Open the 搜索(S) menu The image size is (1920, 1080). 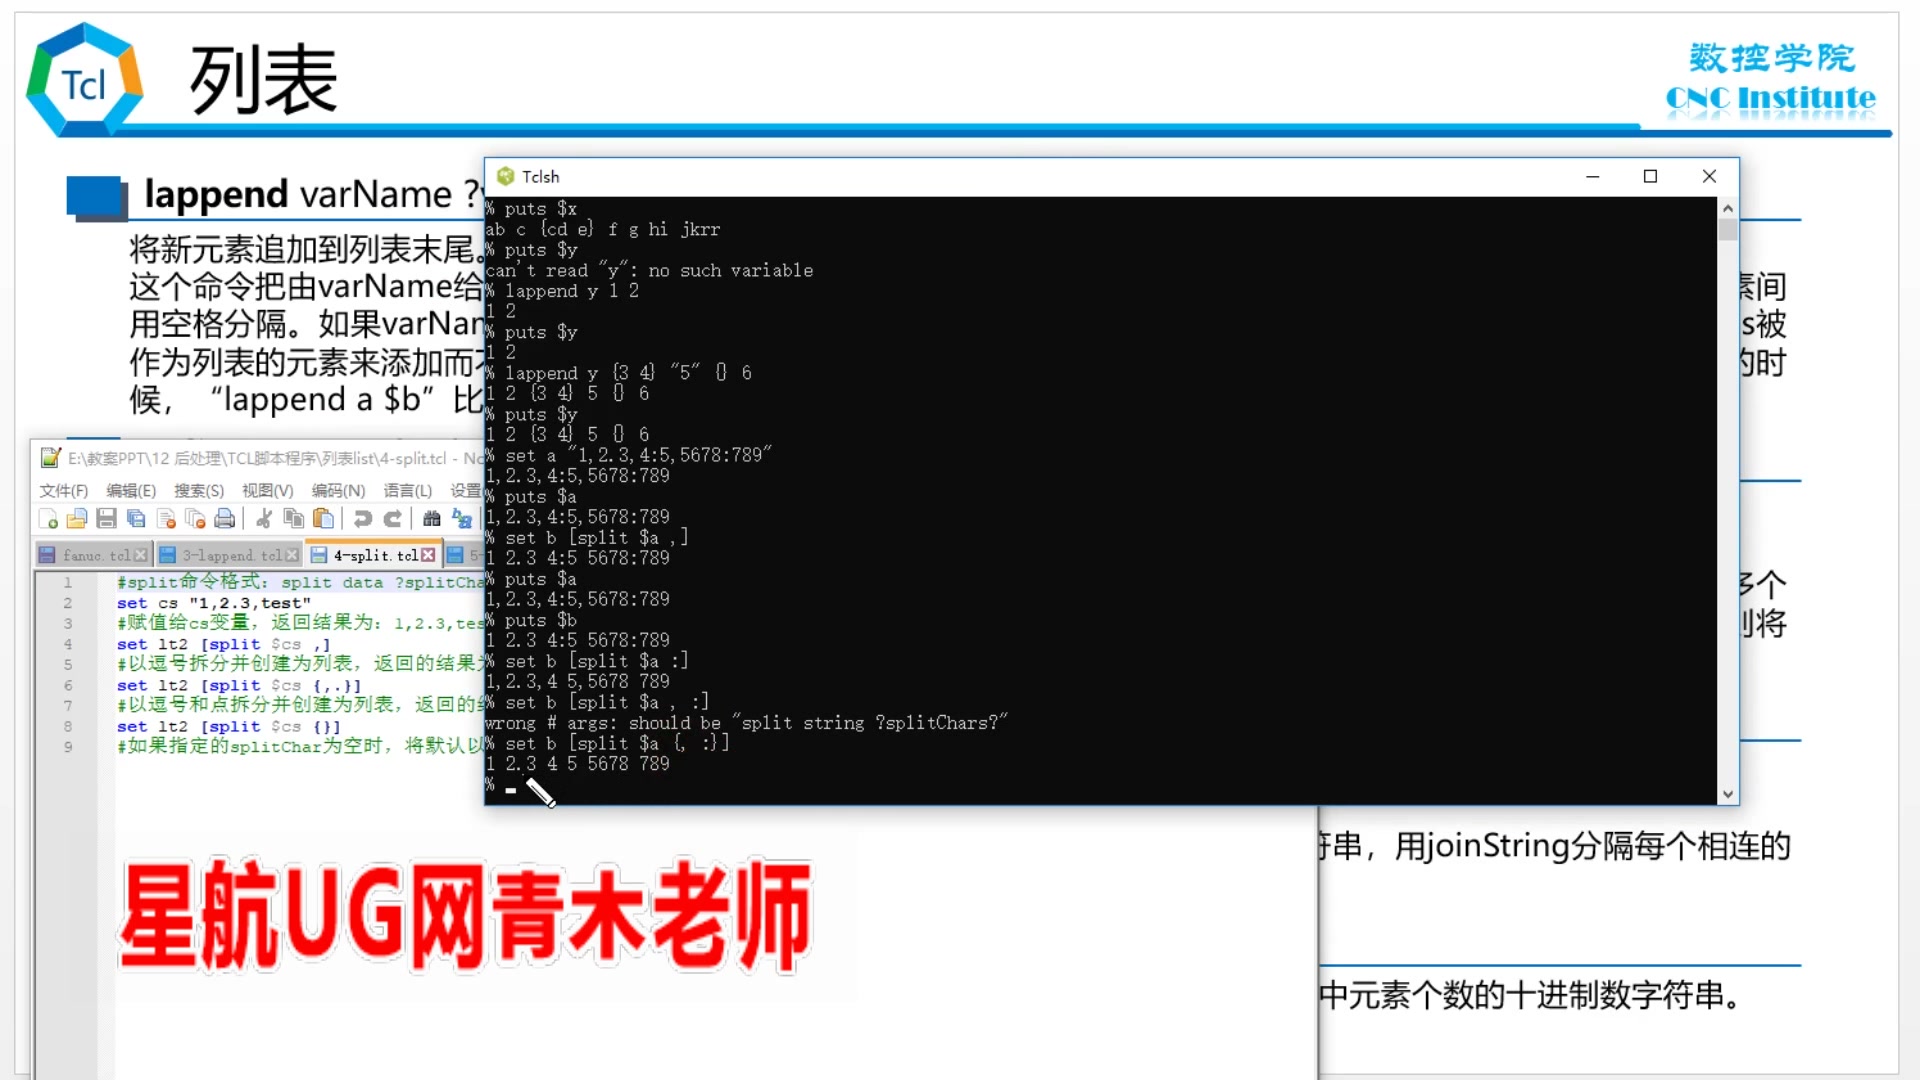pyautogui.click(x=199, y=490)
